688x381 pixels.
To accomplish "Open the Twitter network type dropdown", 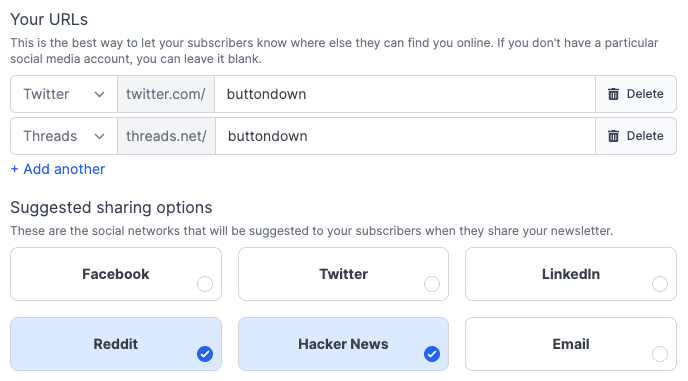I will click(64, 94).
